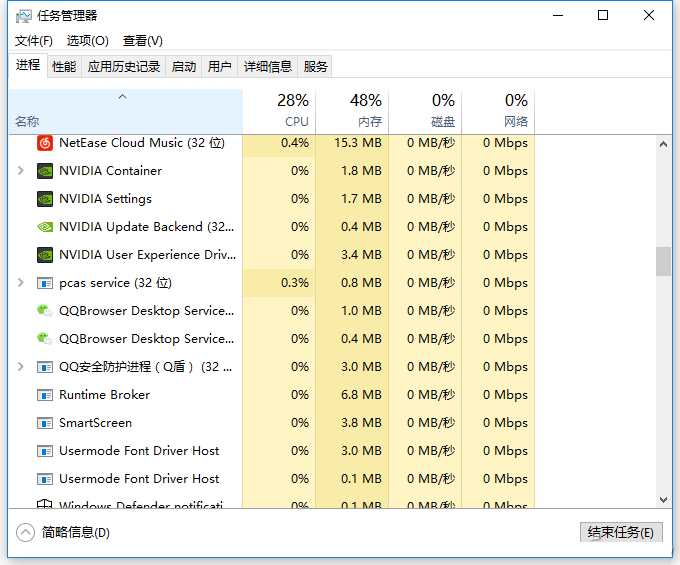680x565 pixels.
Task: Click the 结束任务(E) button
Action: 620,532
